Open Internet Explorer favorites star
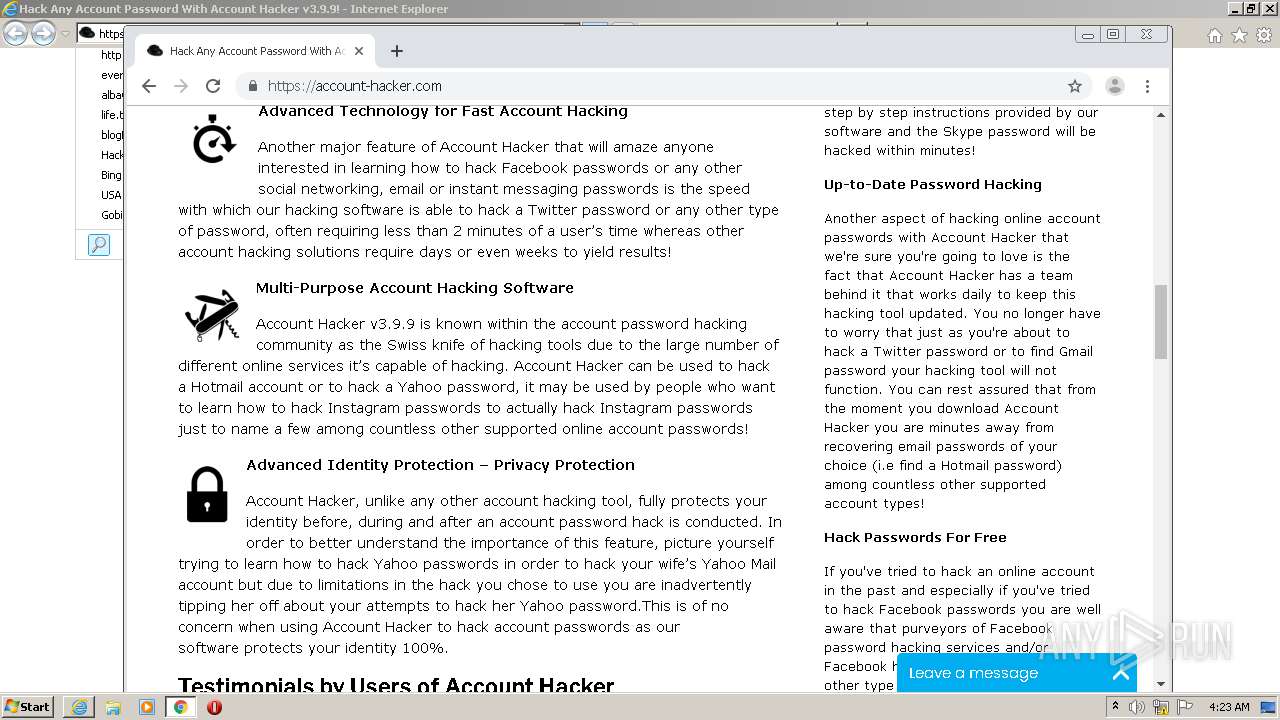The height and width of the screenshot is (720, 1280). (1239, 35)
